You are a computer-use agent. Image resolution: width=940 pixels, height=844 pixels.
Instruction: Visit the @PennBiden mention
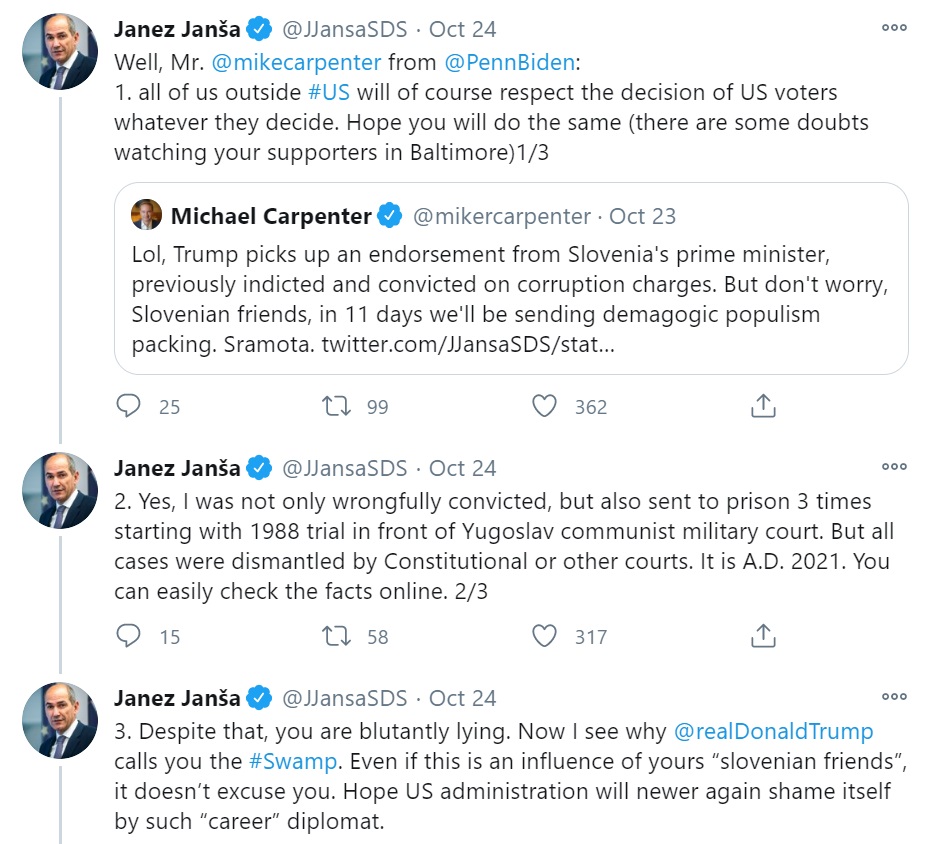[x=509, y=62]
